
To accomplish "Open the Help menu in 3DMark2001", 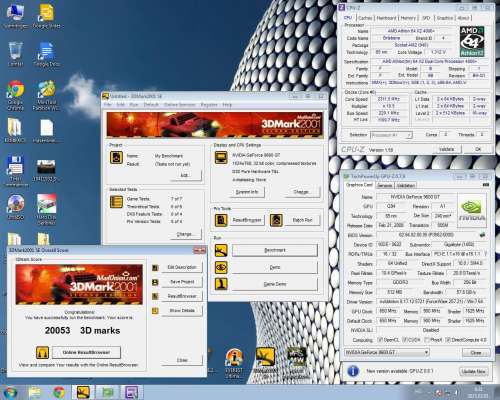I will coord(227,105).
